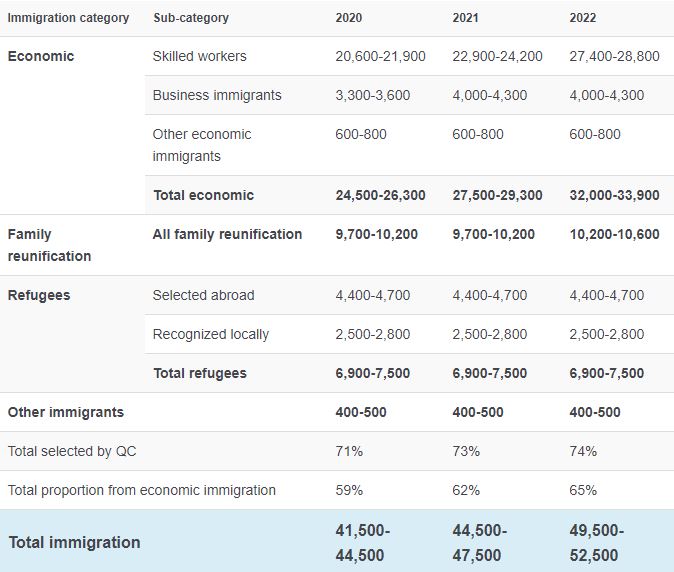Select the Other economic immigrants cell
This screenshot has width=674, height=572.
(202, 145)
